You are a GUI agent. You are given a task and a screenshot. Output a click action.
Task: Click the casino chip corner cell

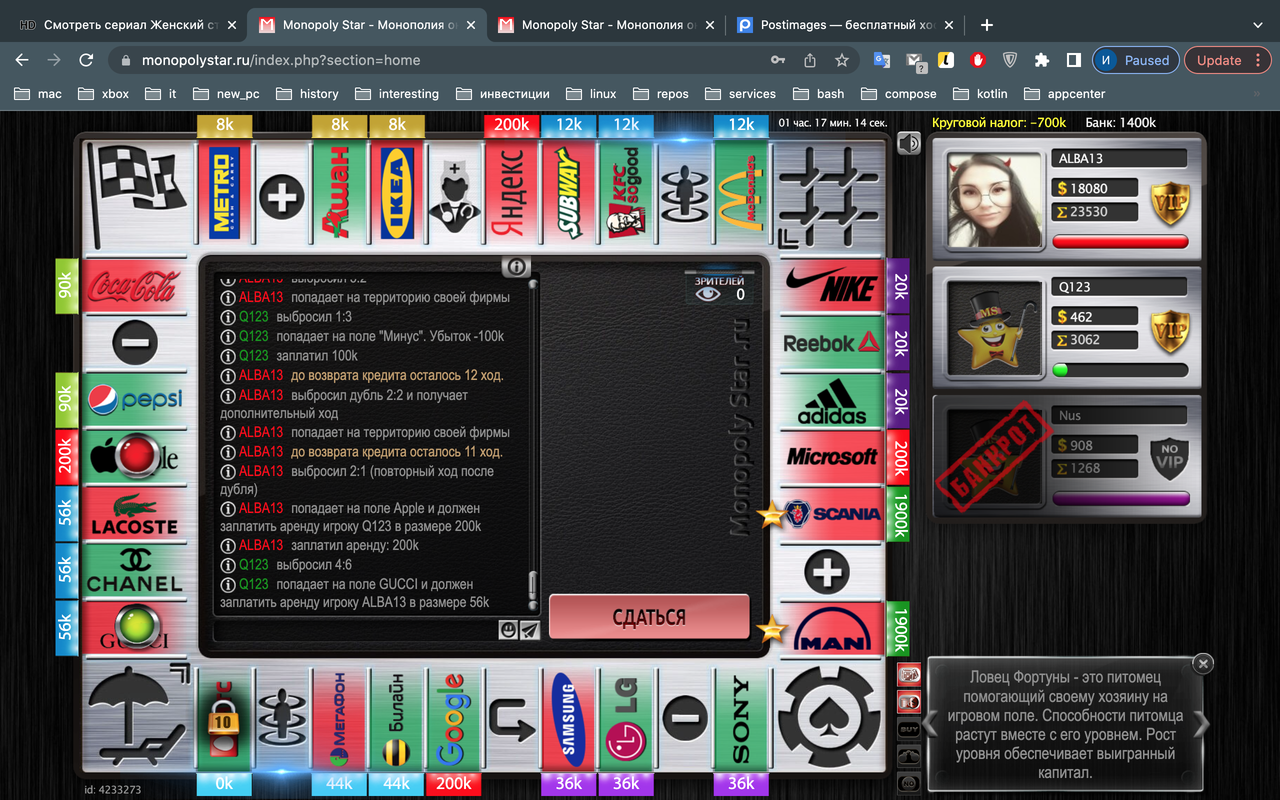pos(828,716)
